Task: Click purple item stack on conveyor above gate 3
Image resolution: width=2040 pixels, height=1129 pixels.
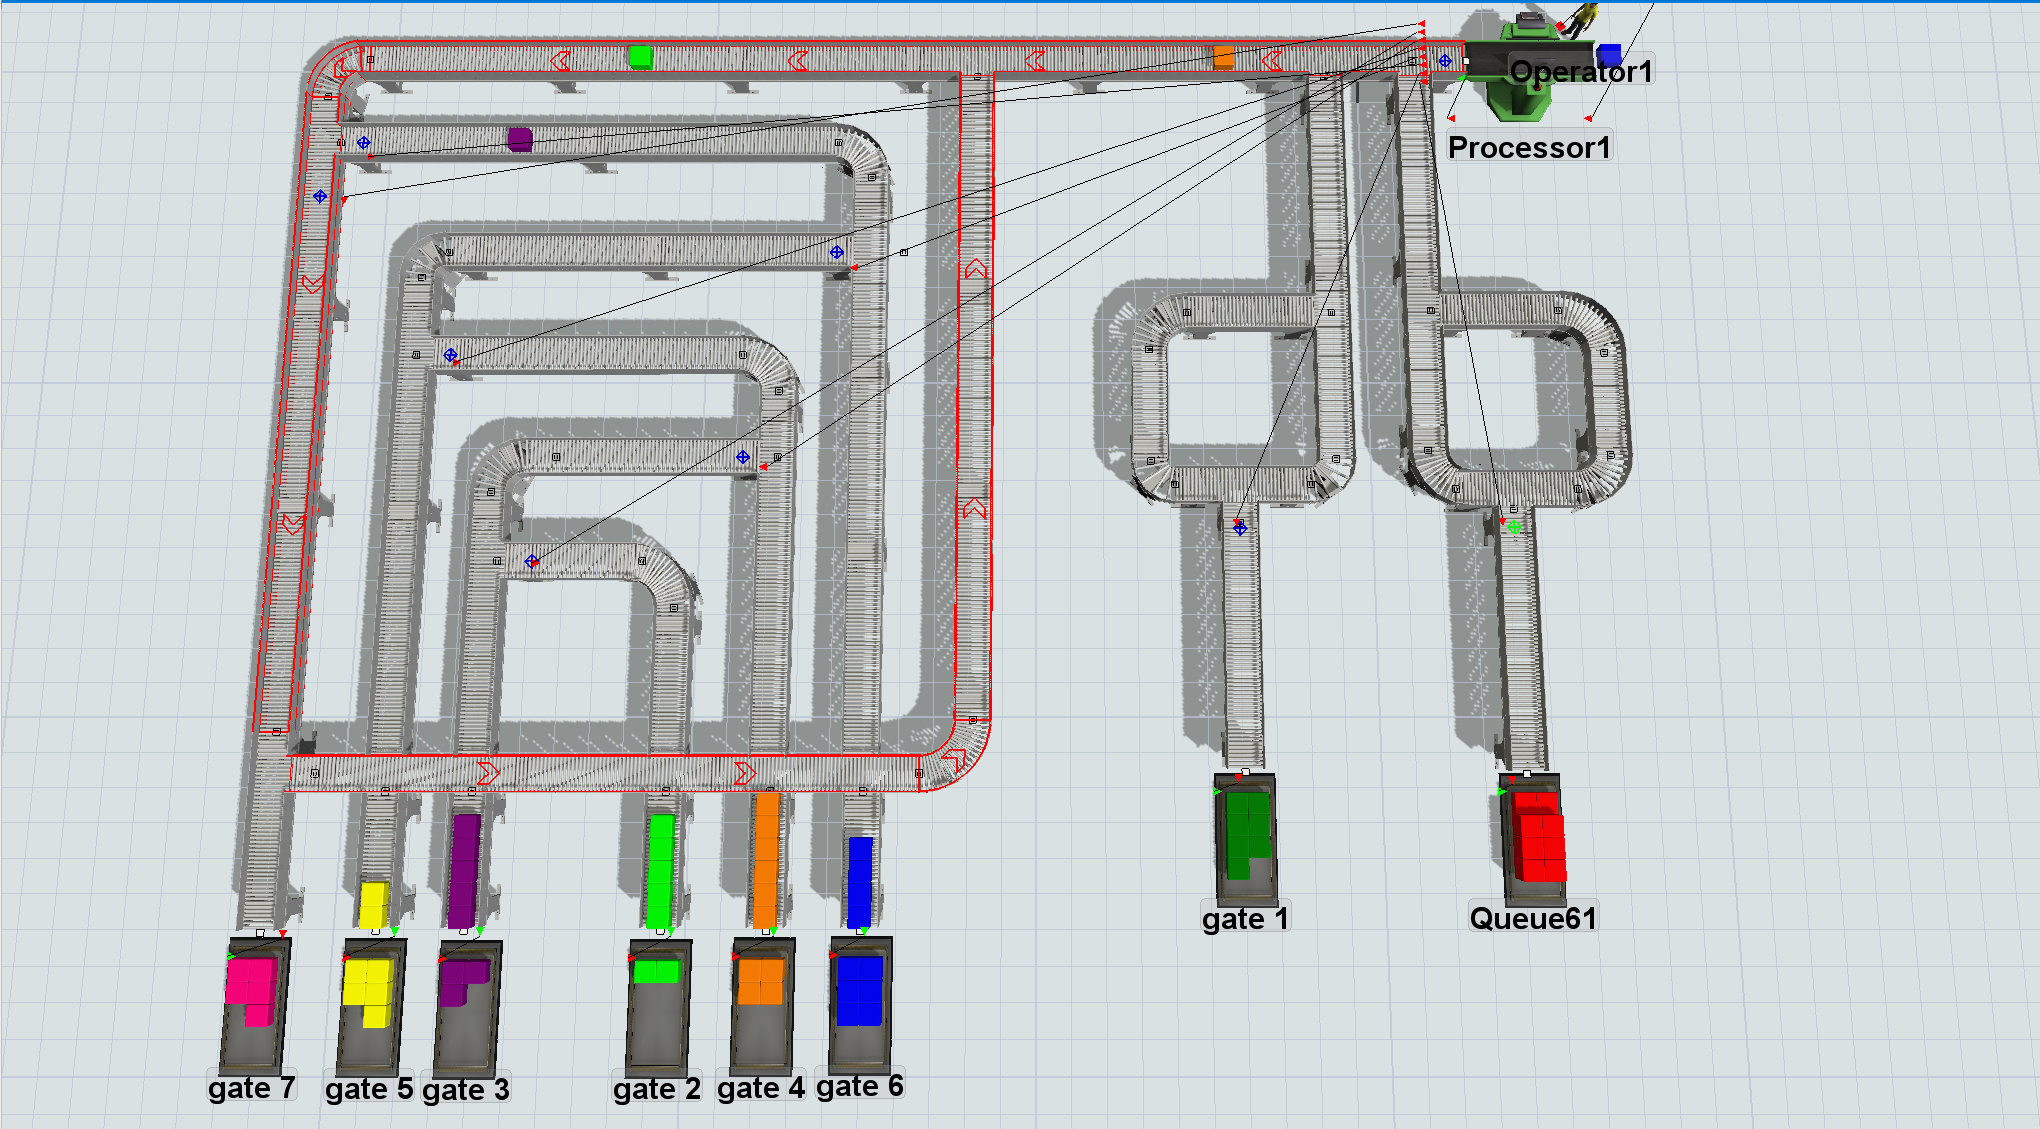Action: click(464, 870)
